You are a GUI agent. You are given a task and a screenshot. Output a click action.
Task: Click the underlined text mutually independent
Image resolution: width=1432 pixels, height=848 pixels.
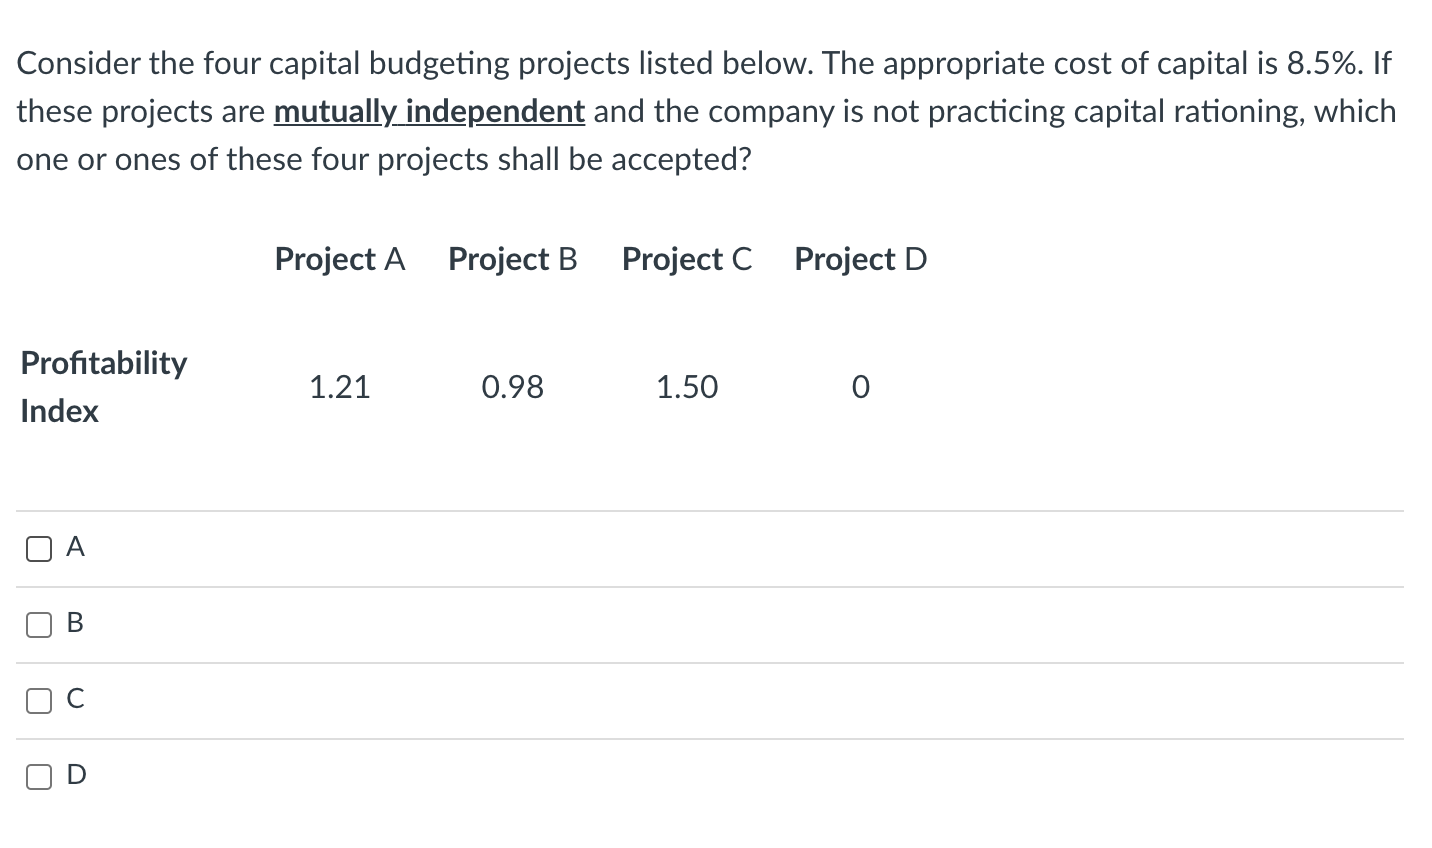(428, 111)
